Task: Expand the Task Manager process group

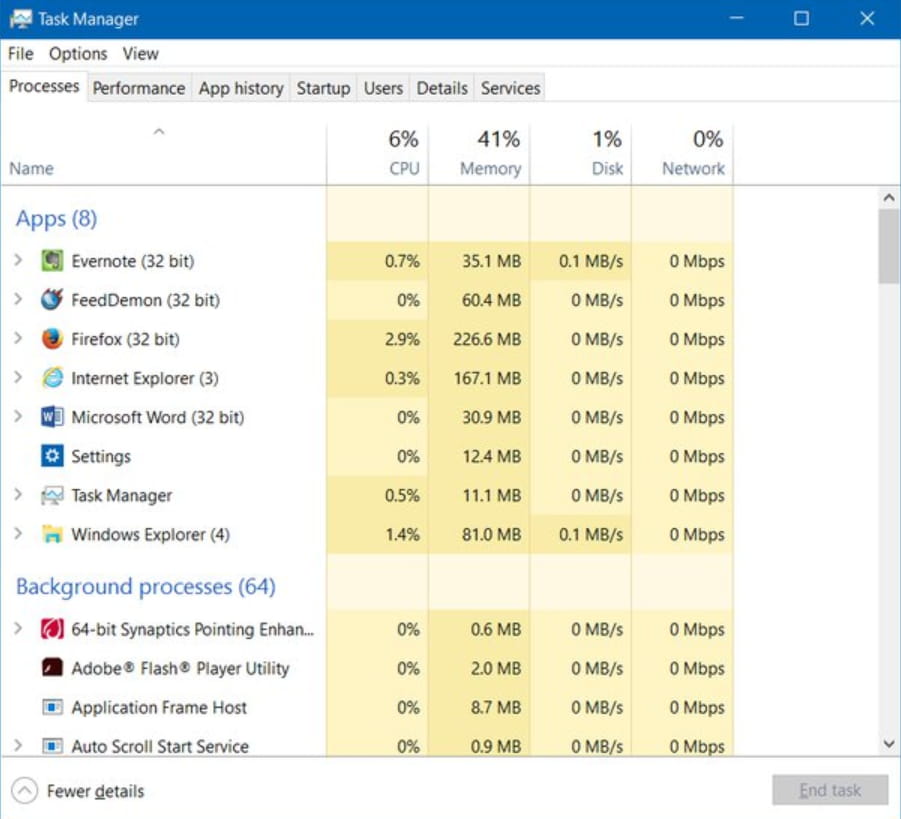Action: tap(18, 495)
